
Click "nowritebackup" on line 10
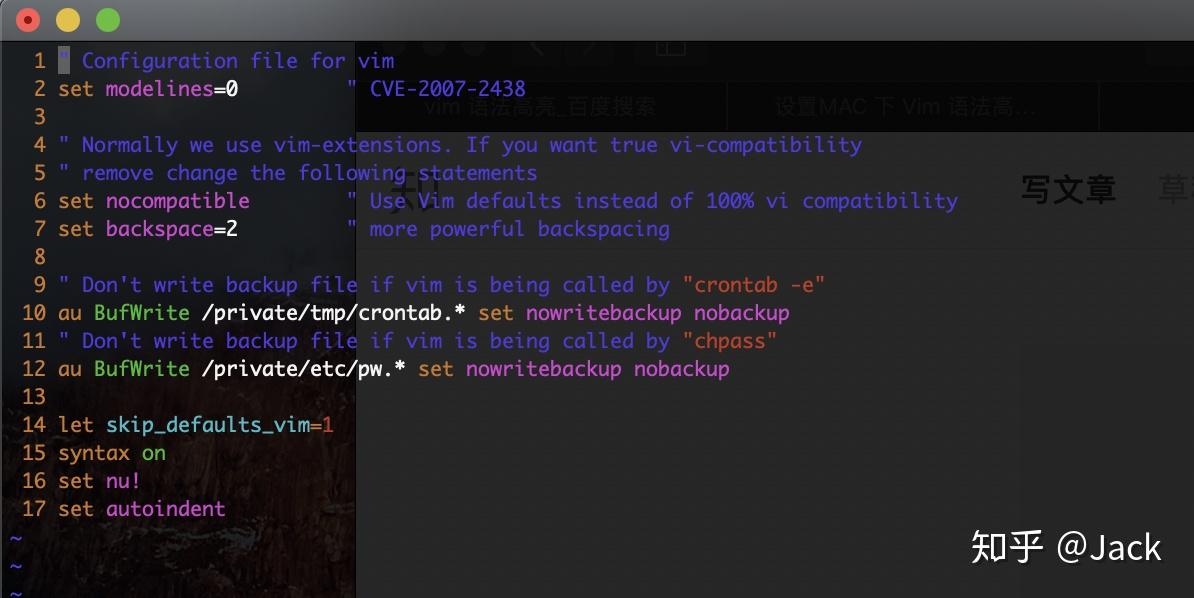(603, 313)
